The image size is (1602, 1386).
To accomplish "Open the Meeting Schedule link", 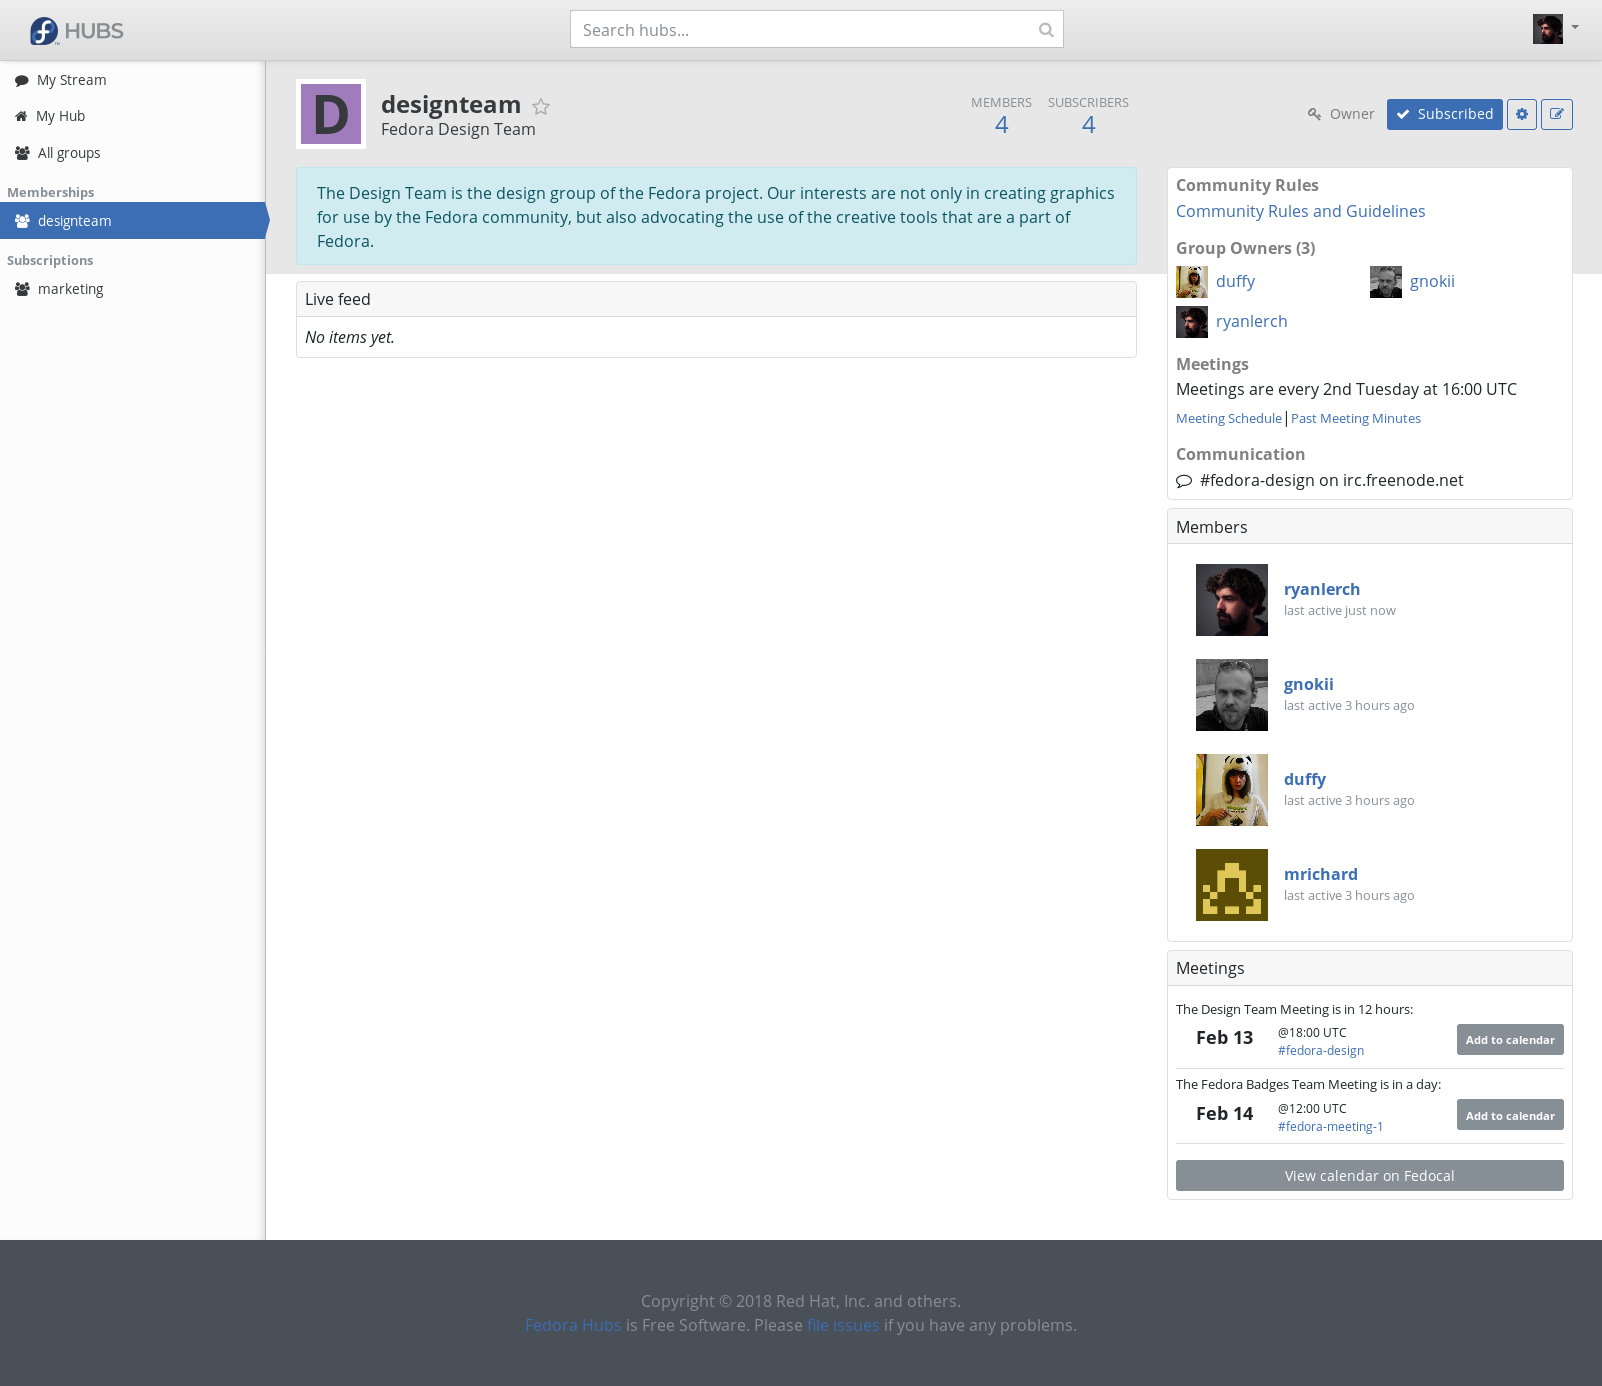I will pos(1228,419).
